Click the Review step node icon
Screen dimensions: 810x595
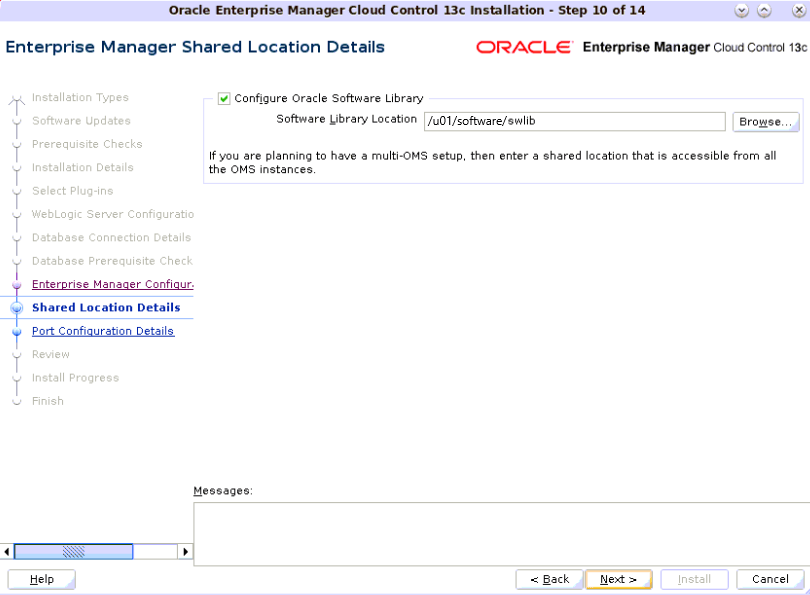point(17,354)
